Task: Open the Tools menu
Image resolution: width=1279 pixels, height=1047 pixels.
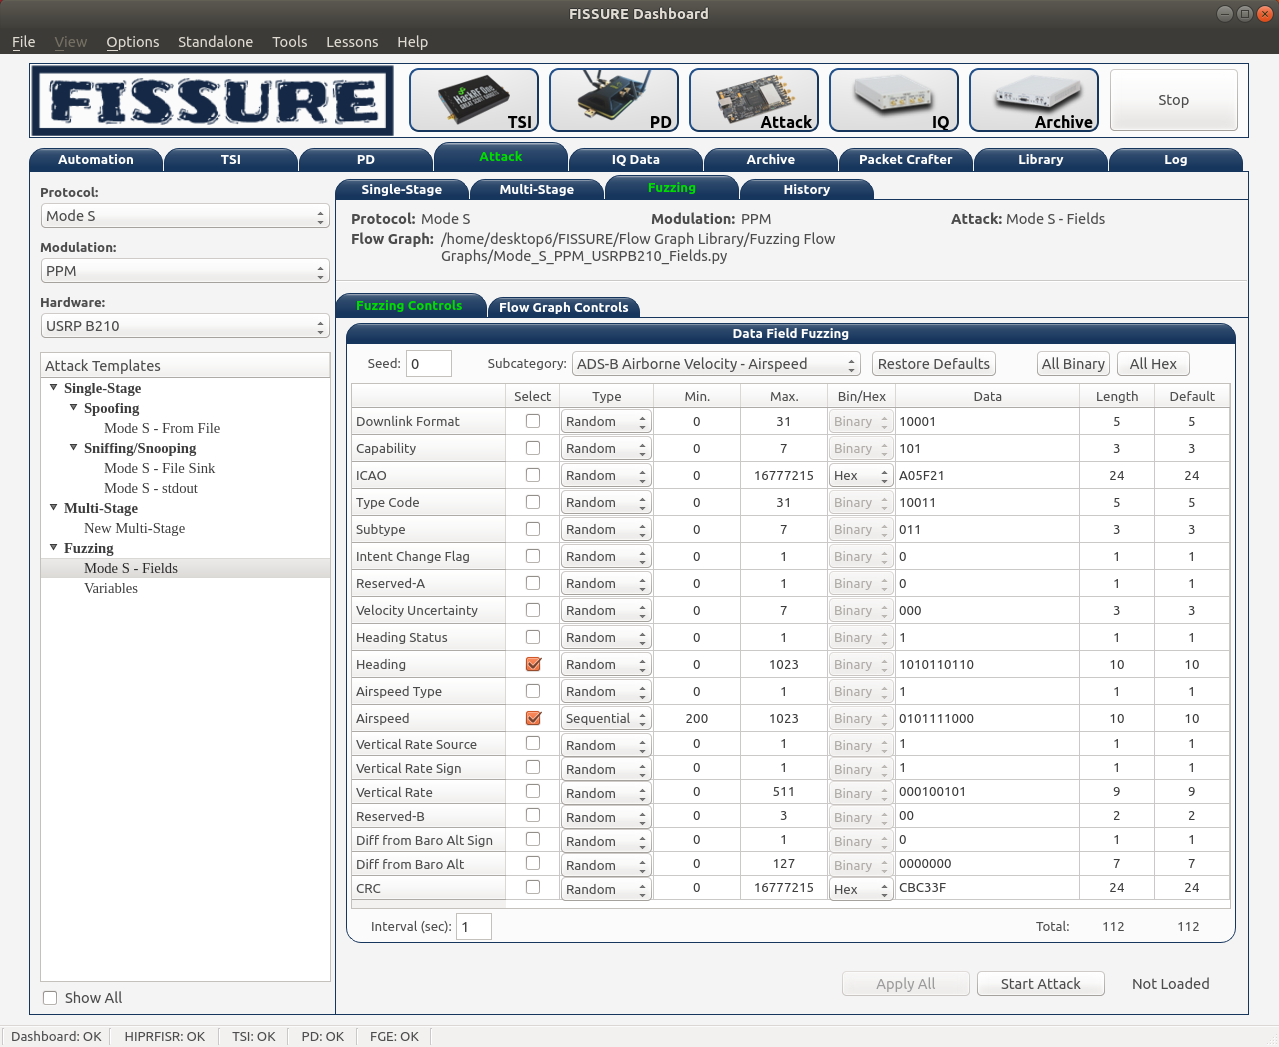Action: point(290,42)
